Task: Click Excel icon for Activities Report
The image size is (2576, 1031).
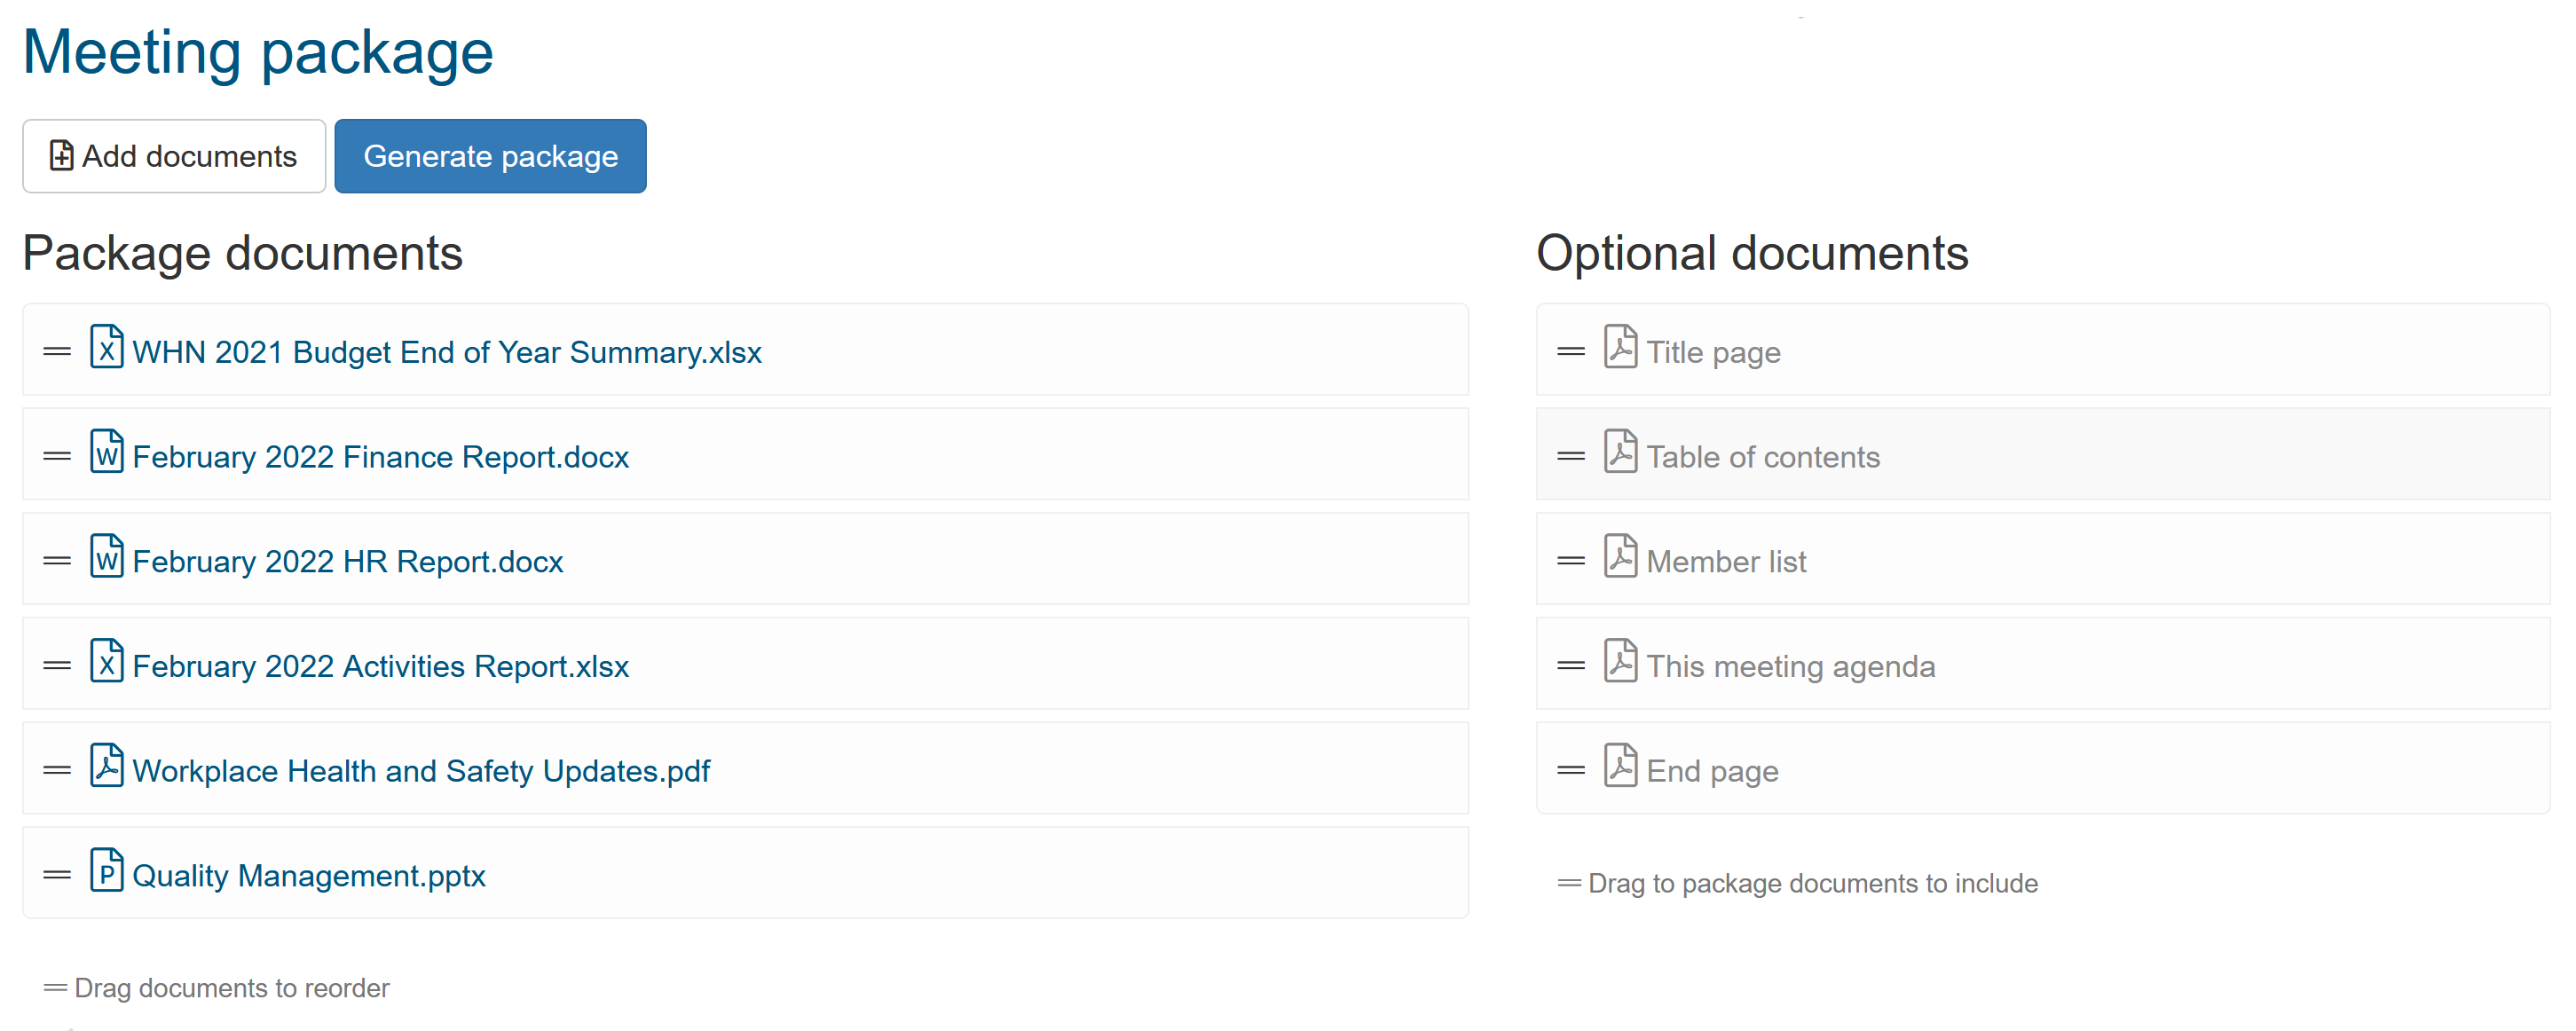Action: [106, 662]
